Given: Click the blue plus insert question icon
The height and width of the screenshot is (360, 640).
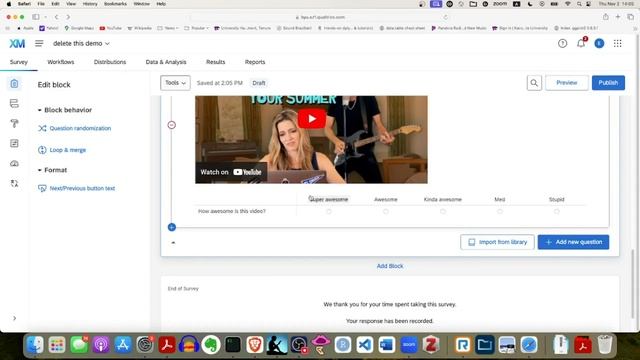Looking at the screenshot, I should click(172, 227).
